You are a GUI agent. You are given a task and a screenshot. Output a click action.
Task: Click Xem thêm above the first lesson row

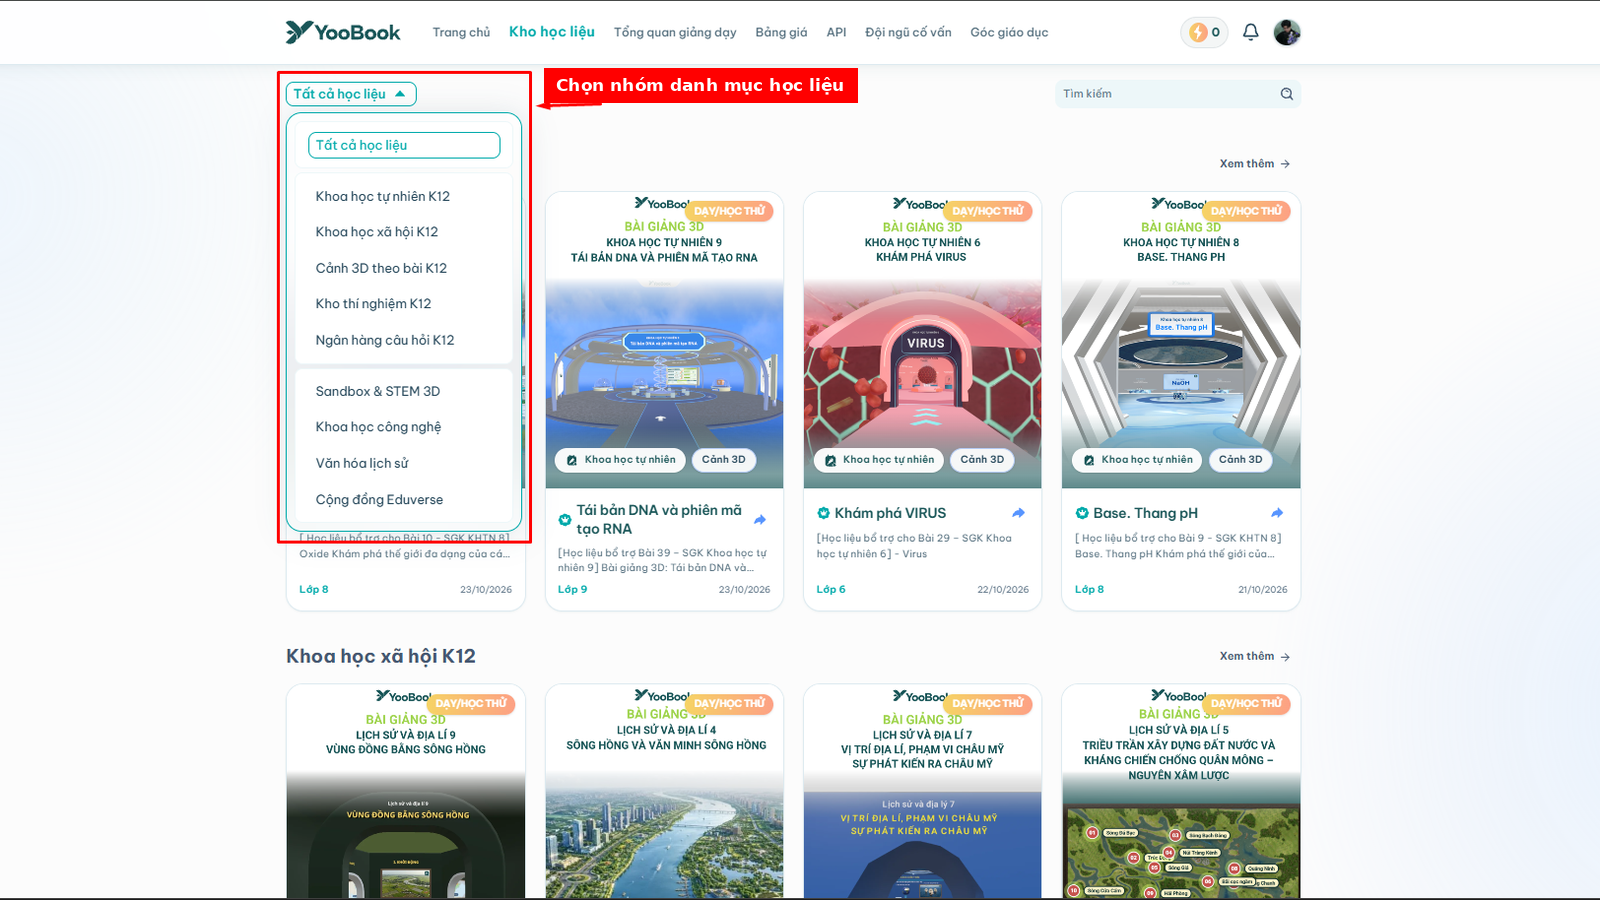pos(1254,164)
